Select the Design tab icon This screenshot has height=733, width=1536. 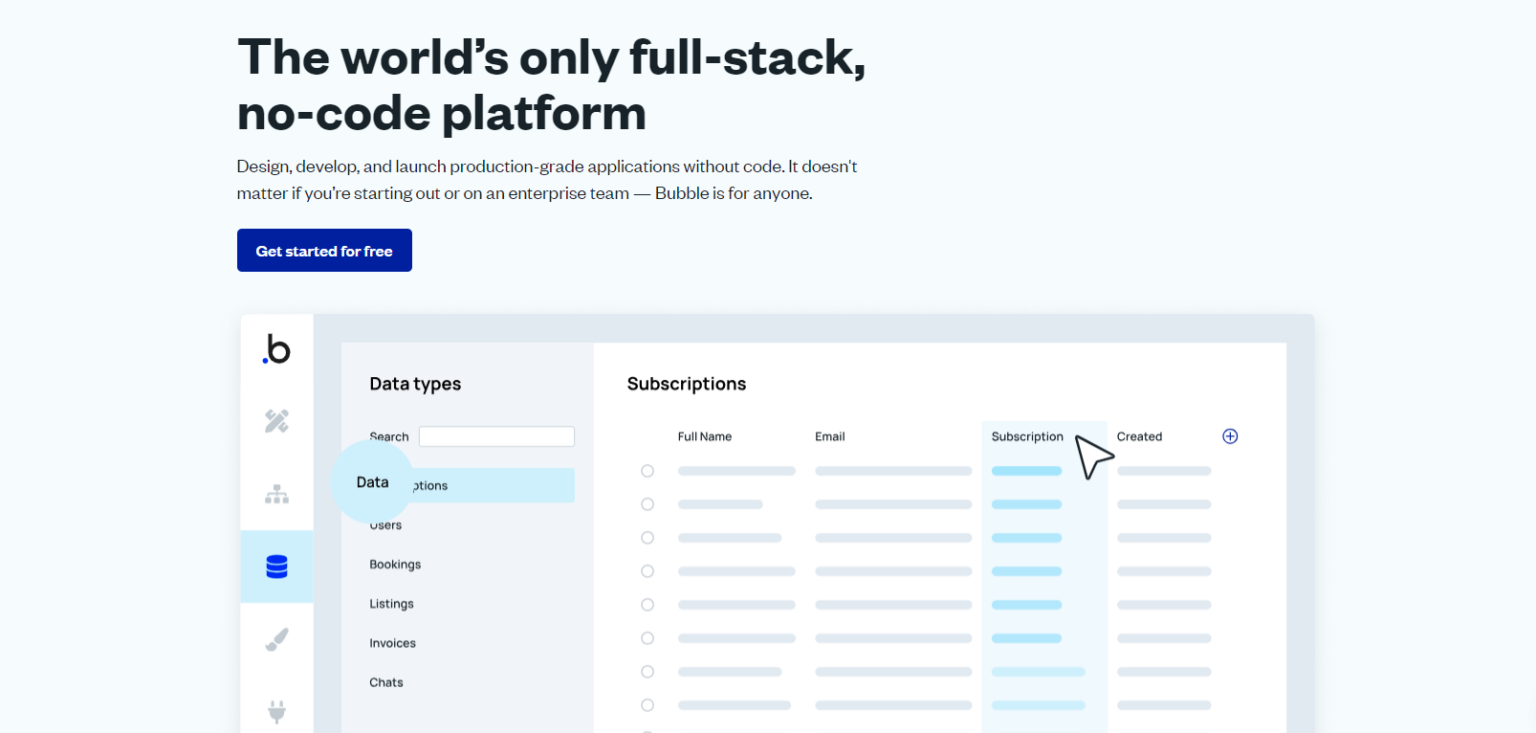click(277, 421)
